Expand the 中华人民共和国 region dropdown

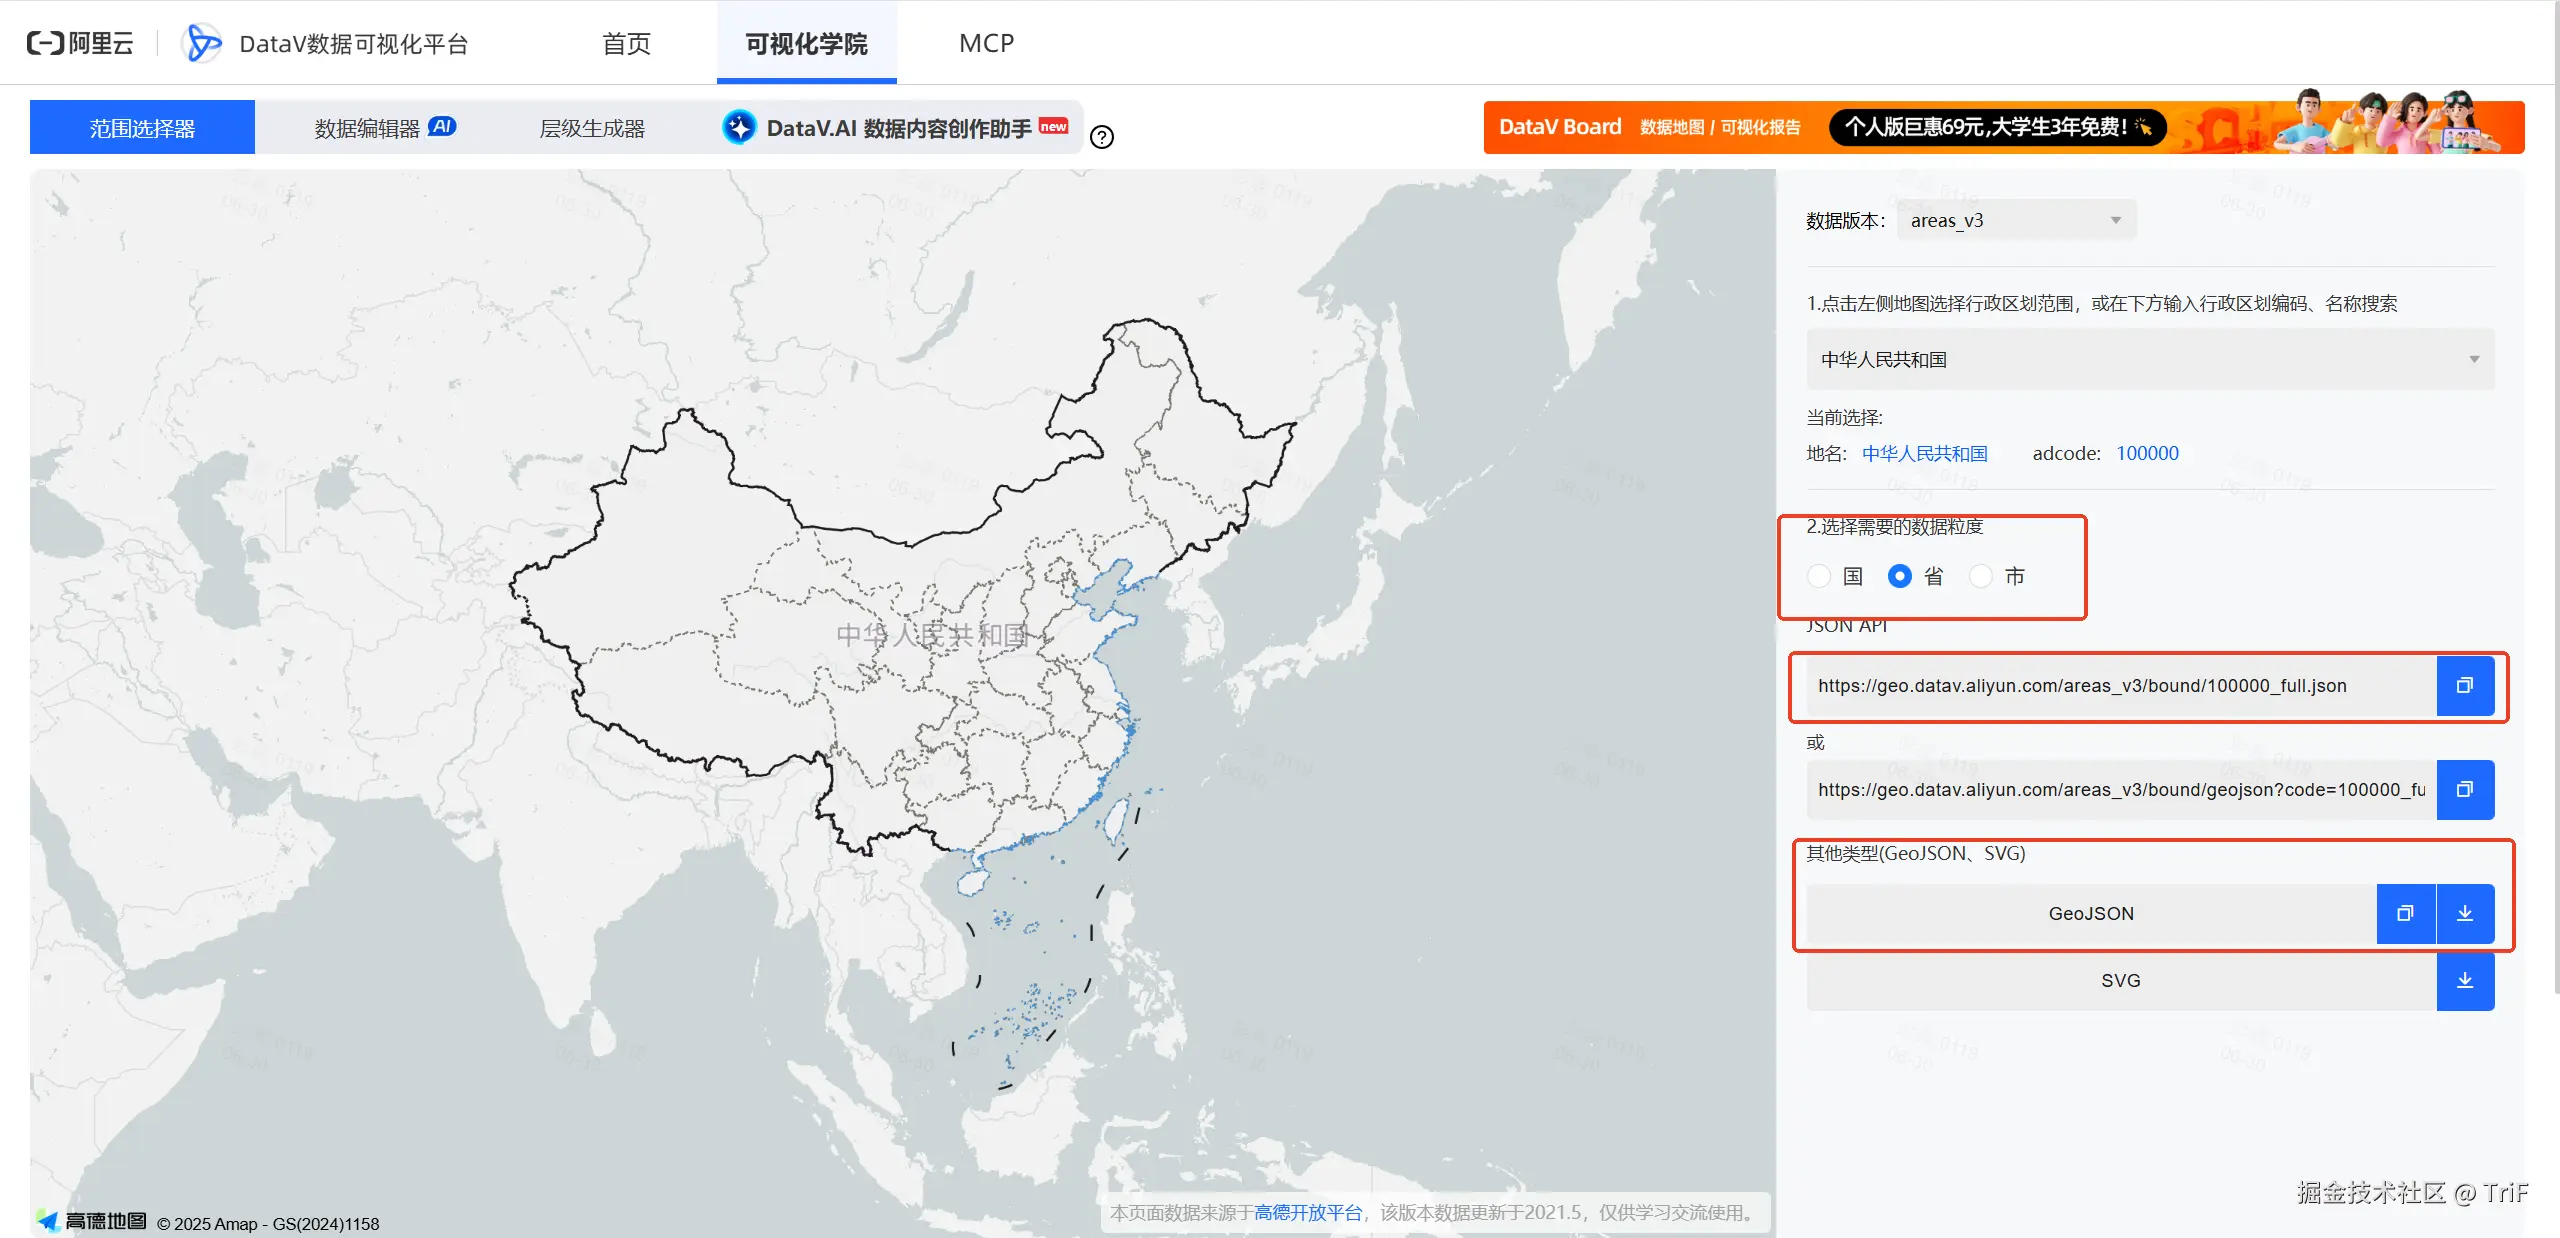(2149, 360)
